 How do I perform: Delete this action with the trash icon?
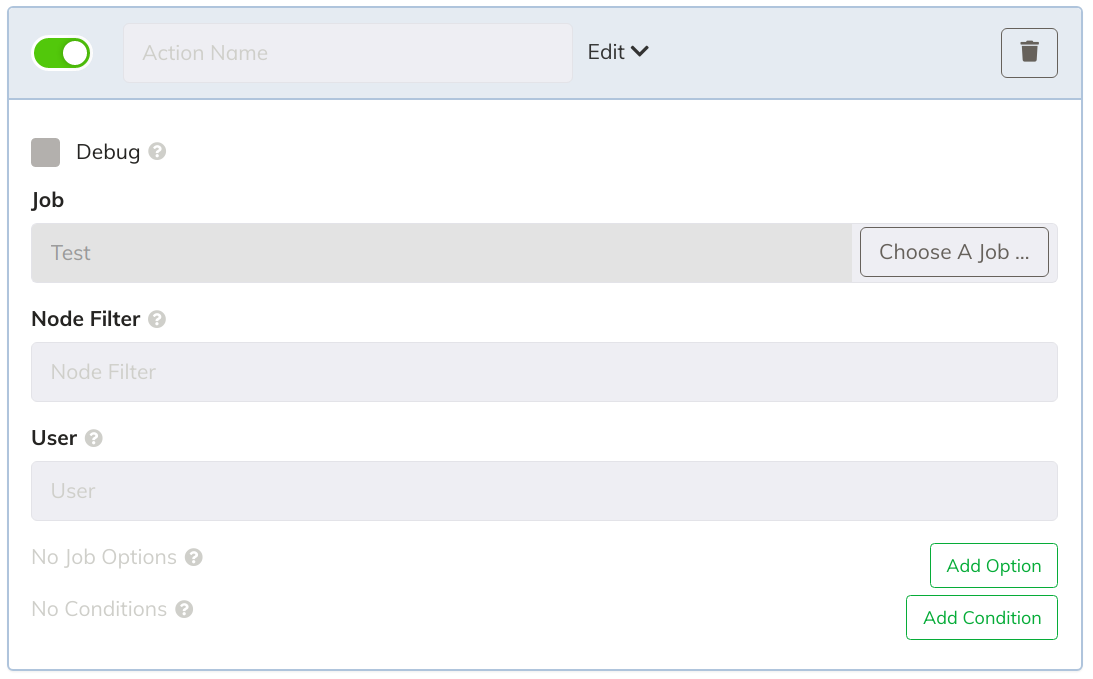pyautogui.click(x=1029, y=53)
